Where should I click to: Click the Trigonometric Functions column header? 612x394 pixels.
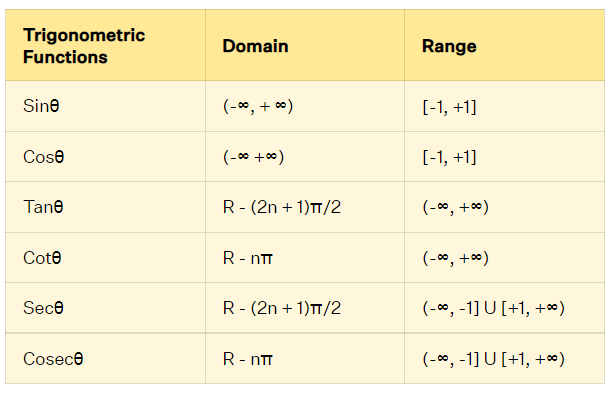(x=105, y=45)
